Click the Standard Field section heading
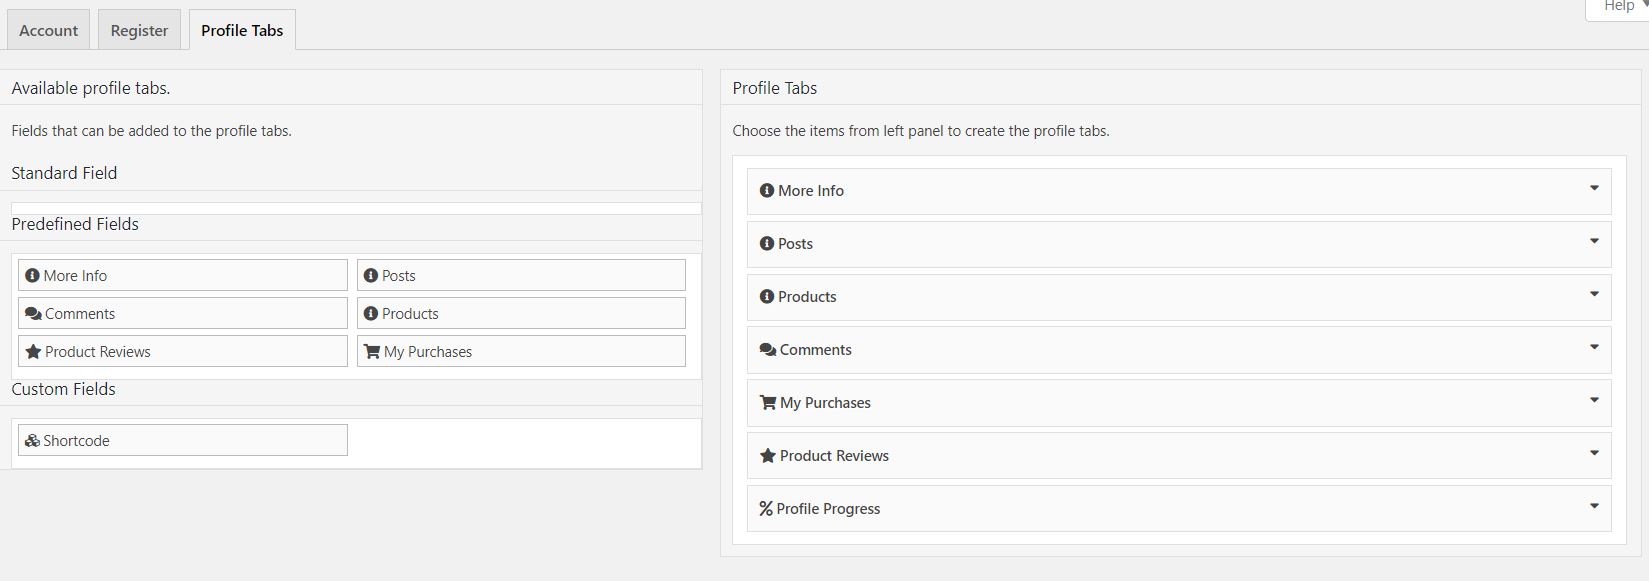1649x581 pixels. tap(64, 173)
